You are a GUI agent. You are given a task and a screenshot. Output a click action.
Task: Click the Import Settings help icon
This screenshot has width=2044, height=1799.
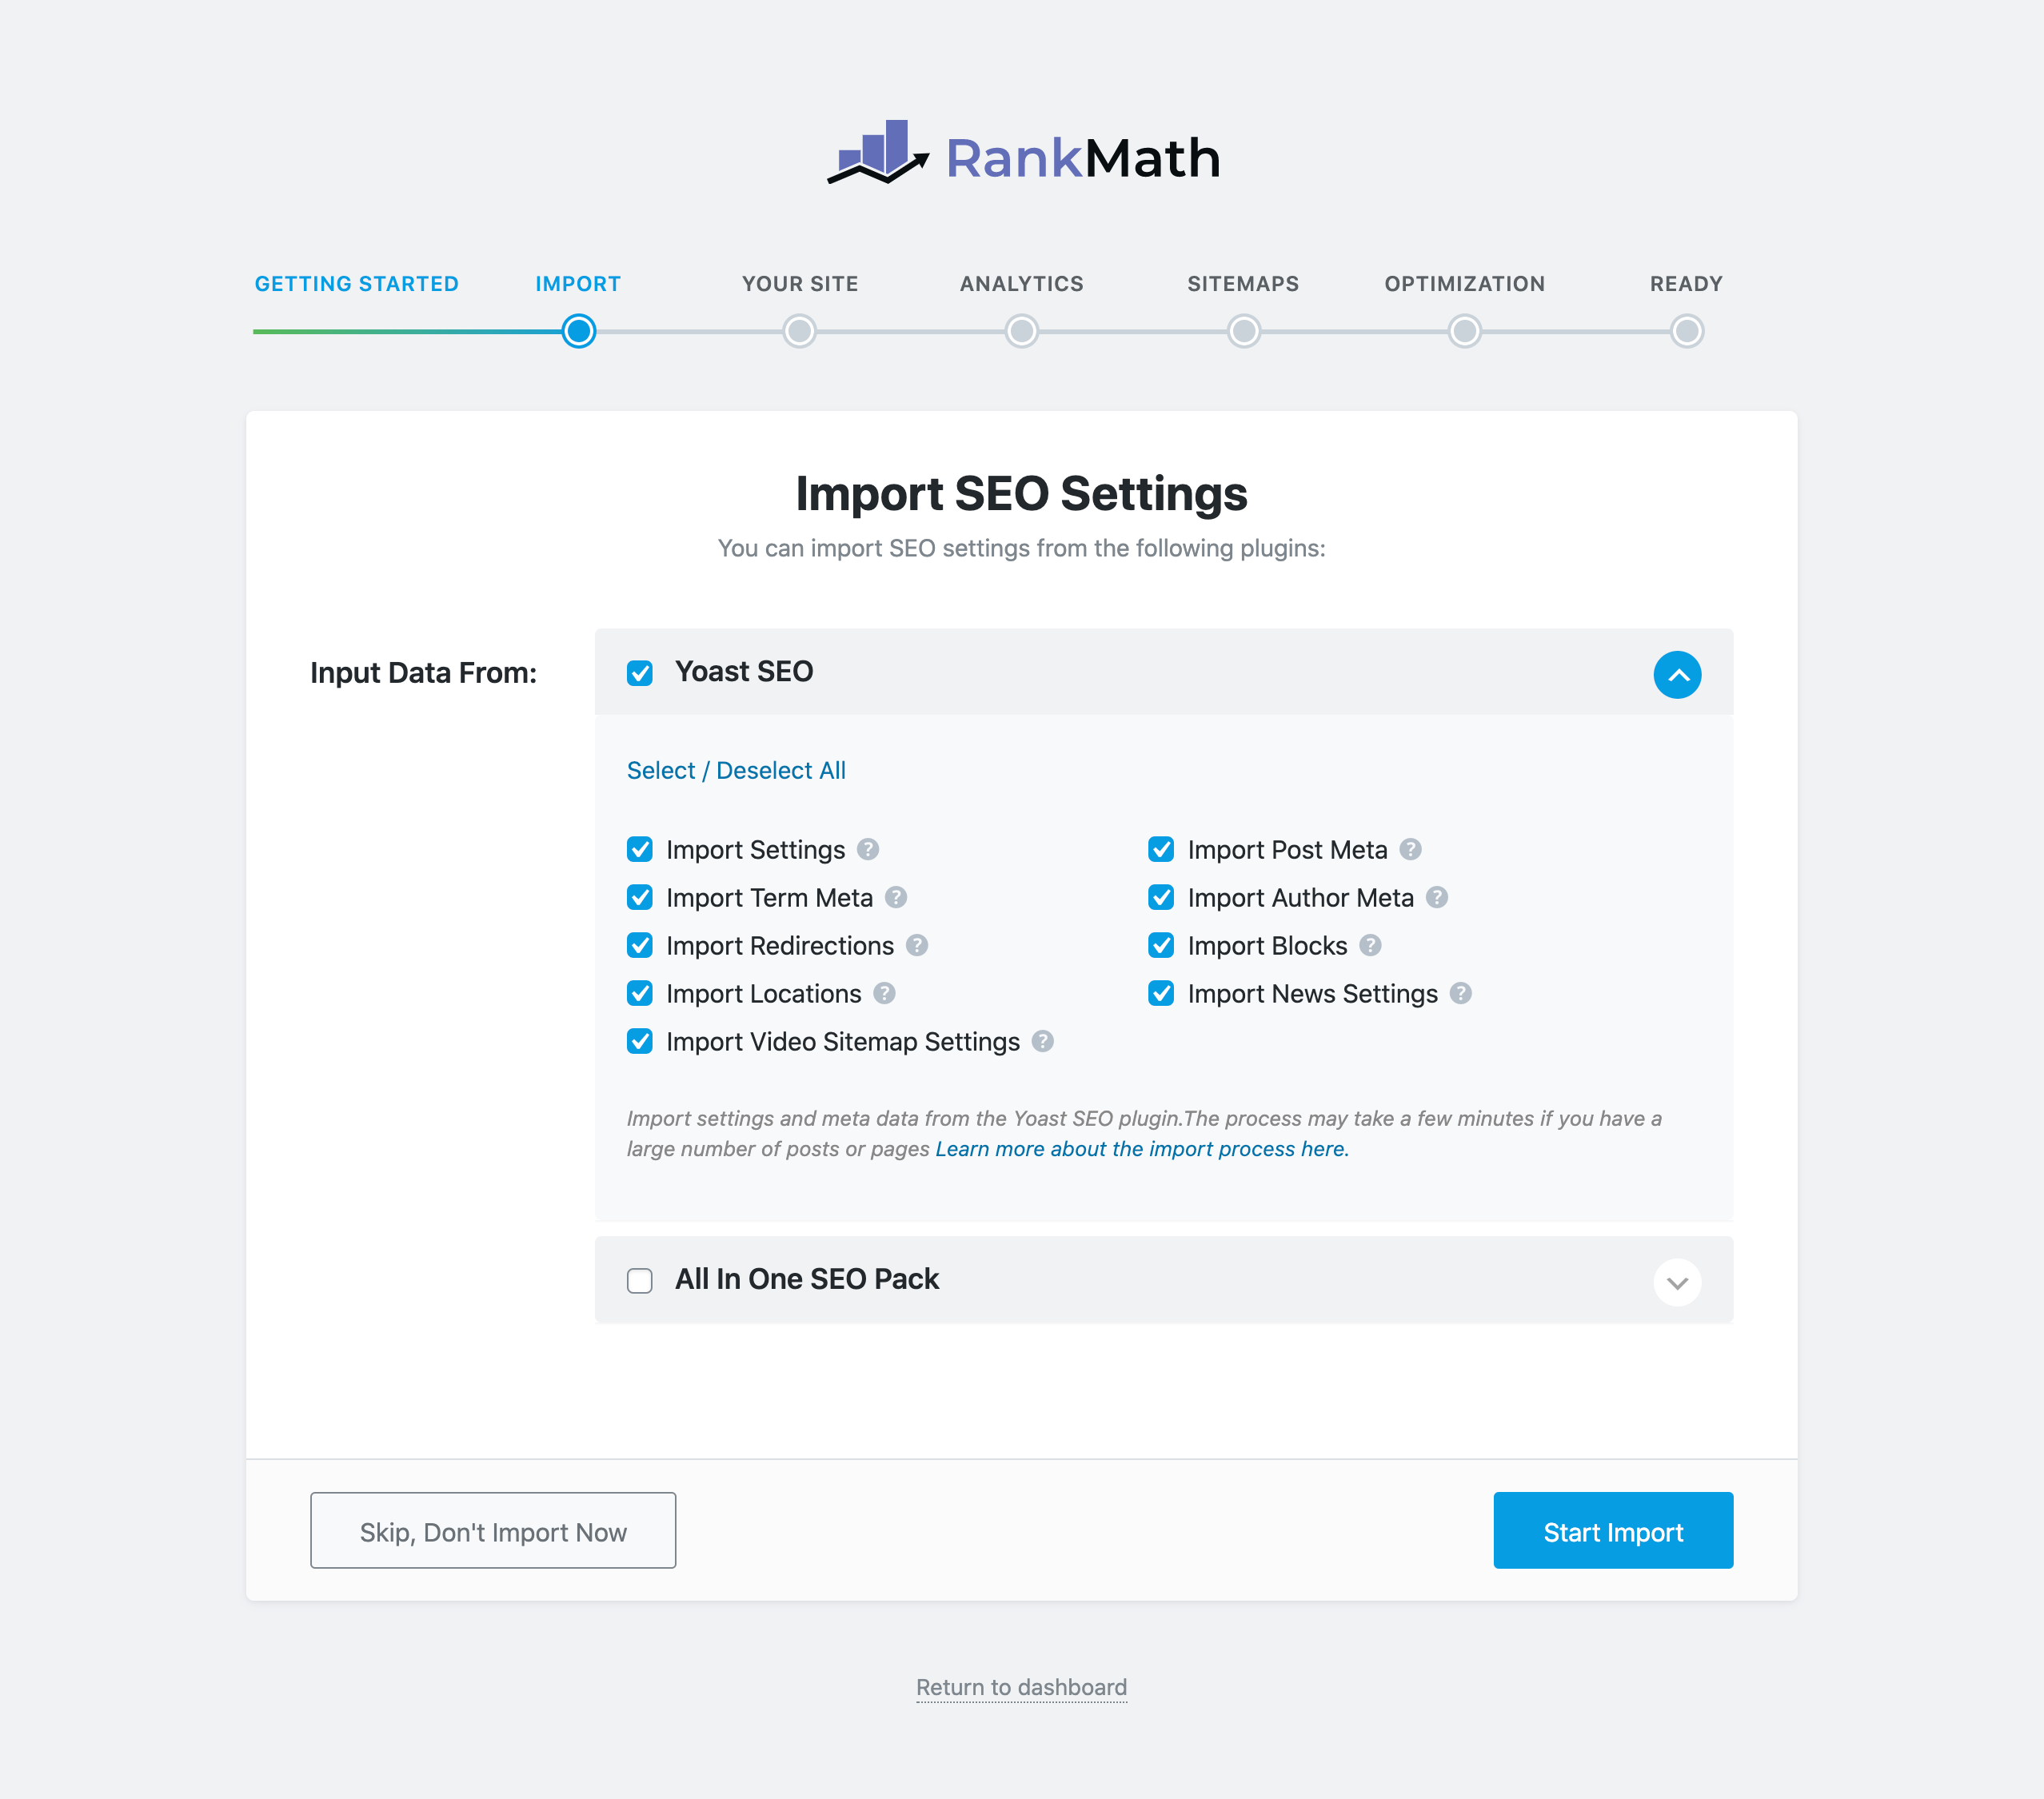click(869, 850)
